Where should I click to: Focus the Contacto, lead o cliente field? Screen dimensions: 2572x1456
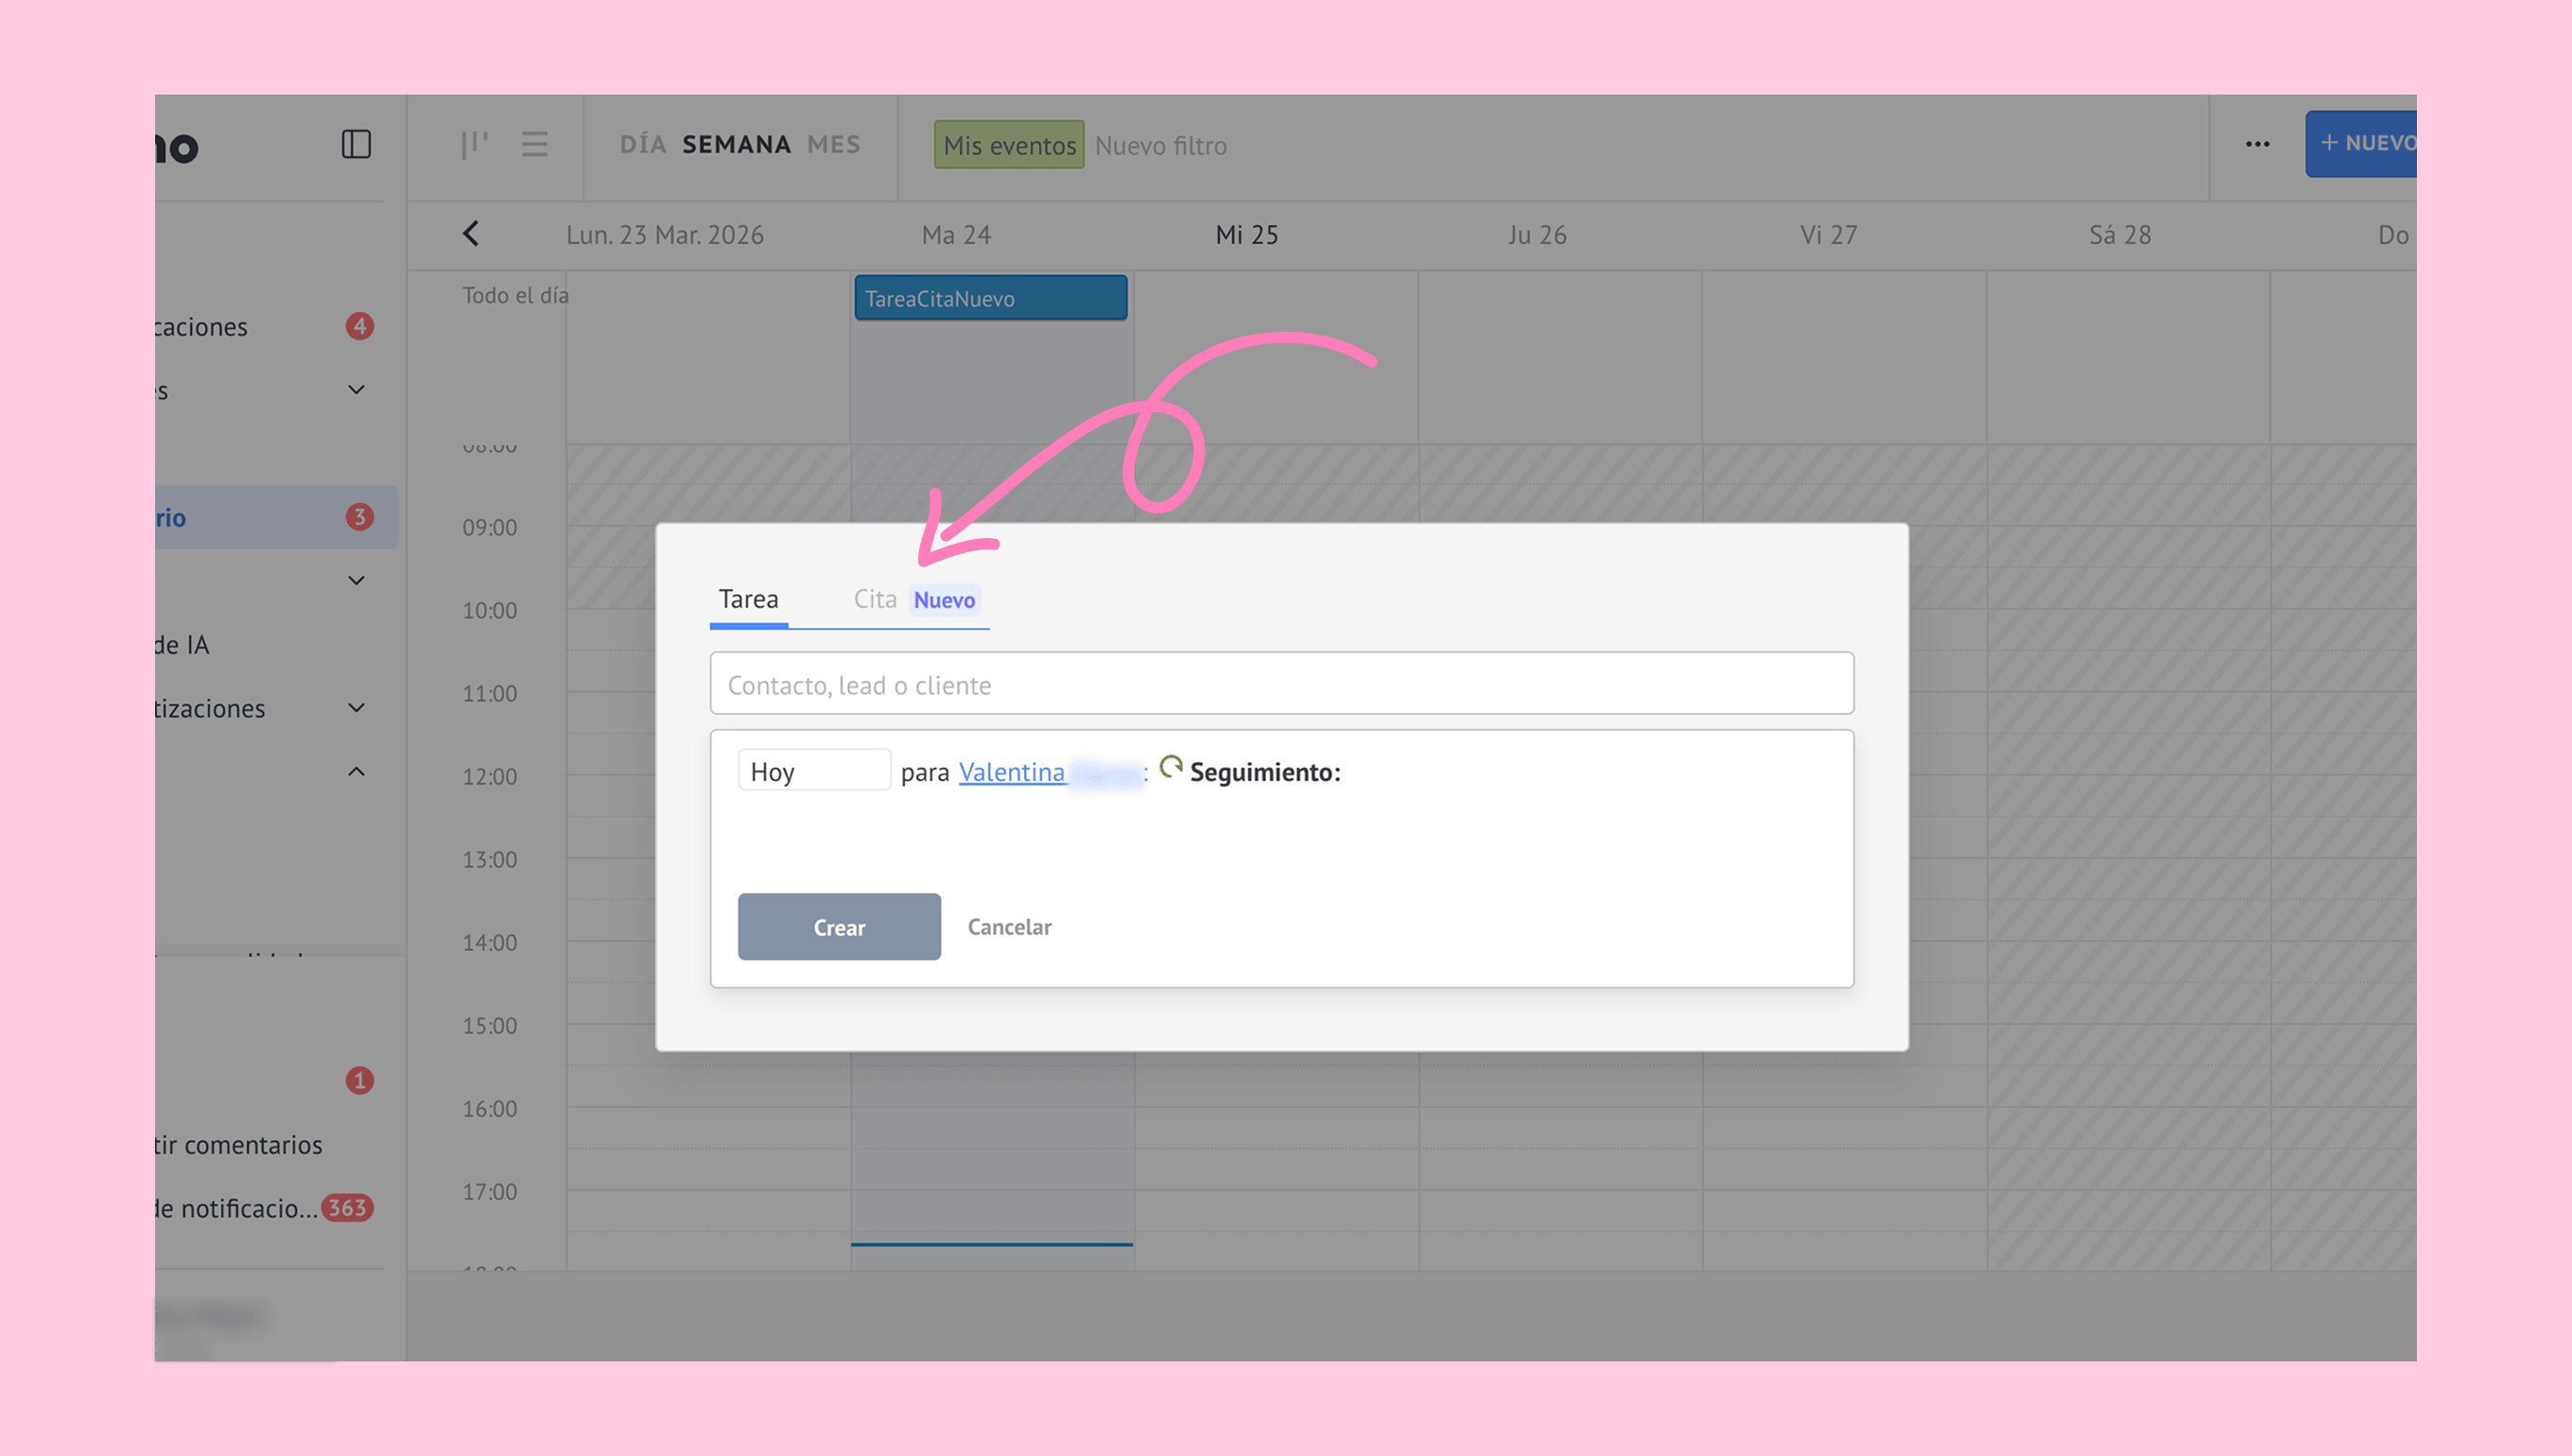coord(1281,684)
